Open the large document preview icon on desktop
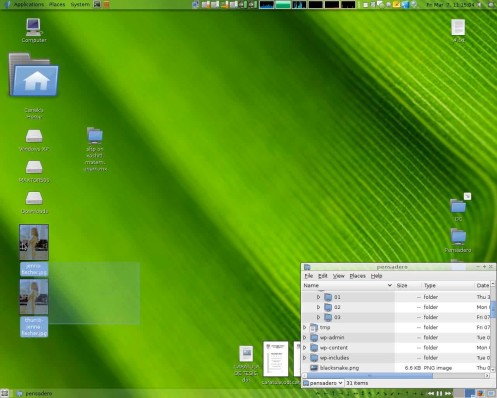The image size is (497, 398). click(x=276, y=359)
